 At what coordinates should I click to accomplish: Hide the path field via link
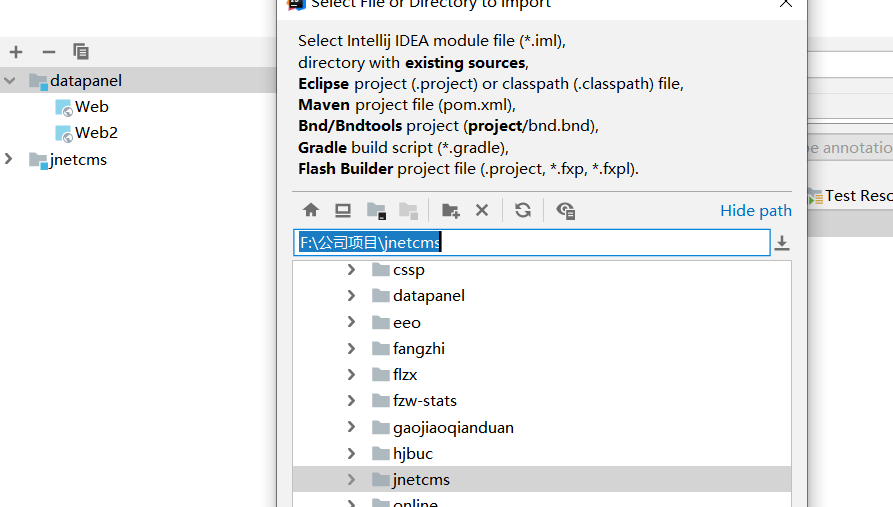click(755, 210)
